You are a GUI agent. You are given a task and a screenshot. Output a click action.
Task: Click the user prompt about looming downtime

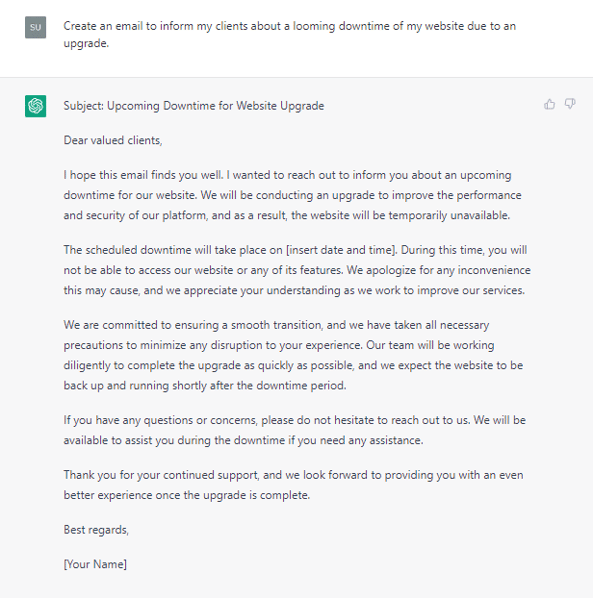(x=289, y=34)
